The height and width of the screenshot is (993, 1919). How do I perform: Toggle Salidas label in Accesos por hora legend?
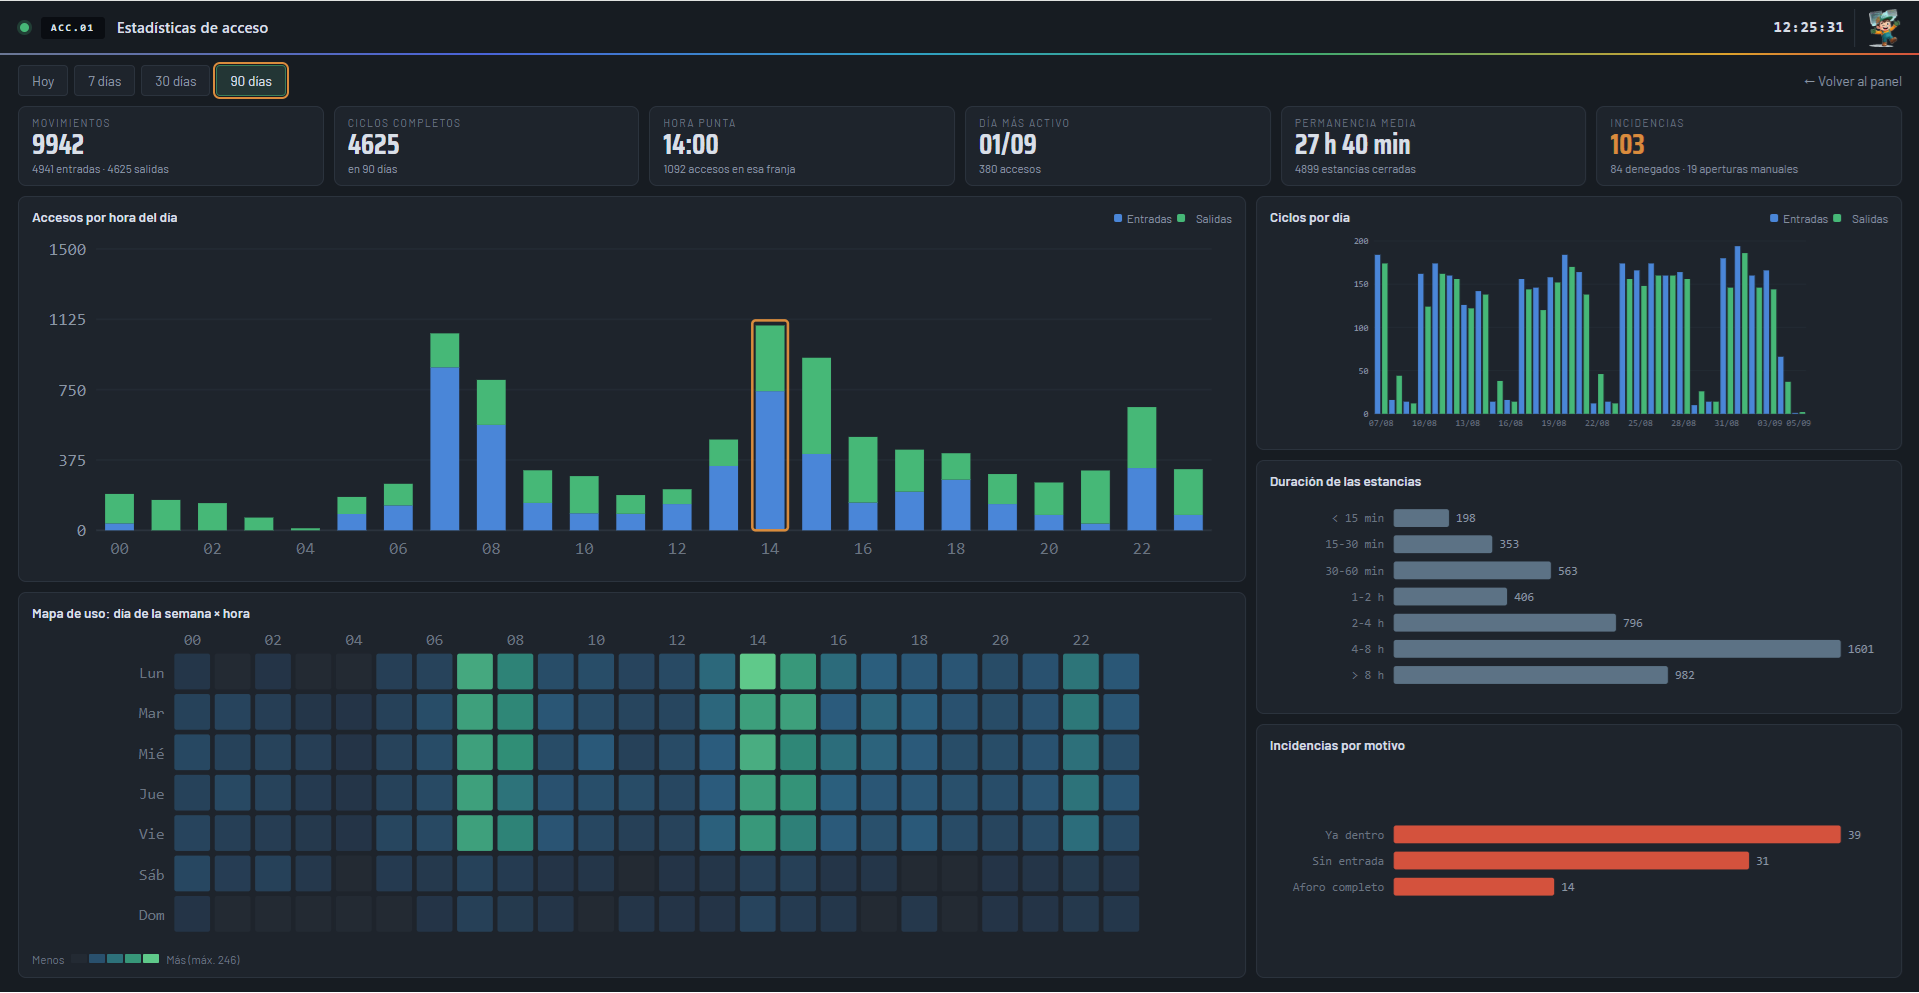pyautogui.click(x=1214, y=219)
